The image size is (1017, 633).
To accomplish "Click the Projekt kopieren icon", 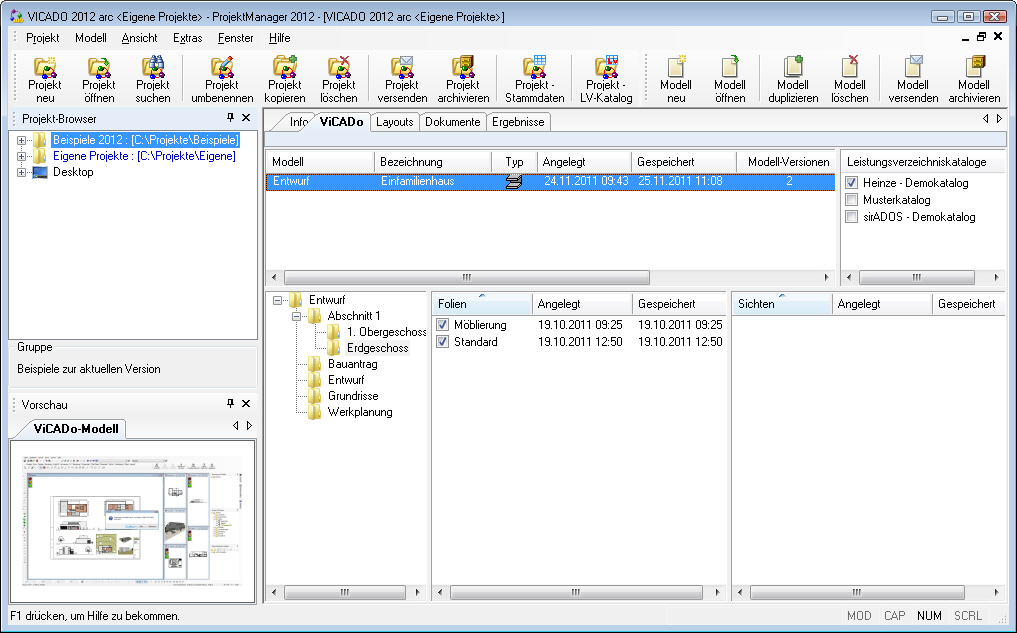I will coord(285,79).
